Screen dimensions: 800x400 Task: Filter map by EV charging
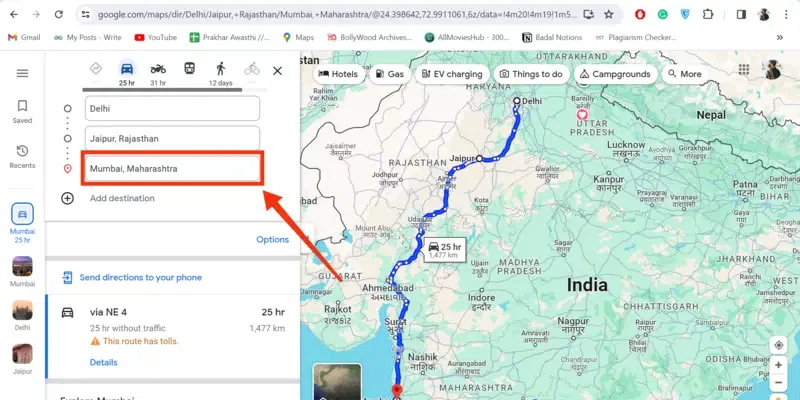pos(452,74)
